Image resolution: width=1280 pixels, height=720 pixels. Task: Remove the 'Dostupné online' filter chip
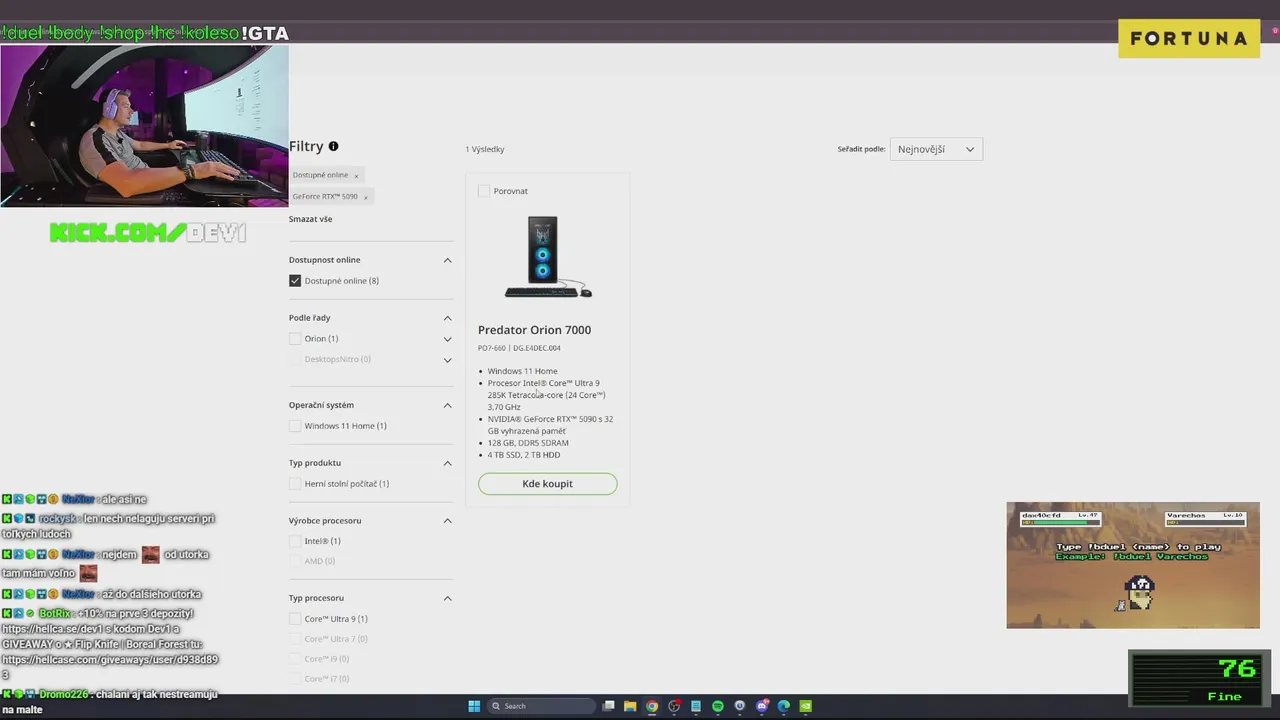pos(356,175)
